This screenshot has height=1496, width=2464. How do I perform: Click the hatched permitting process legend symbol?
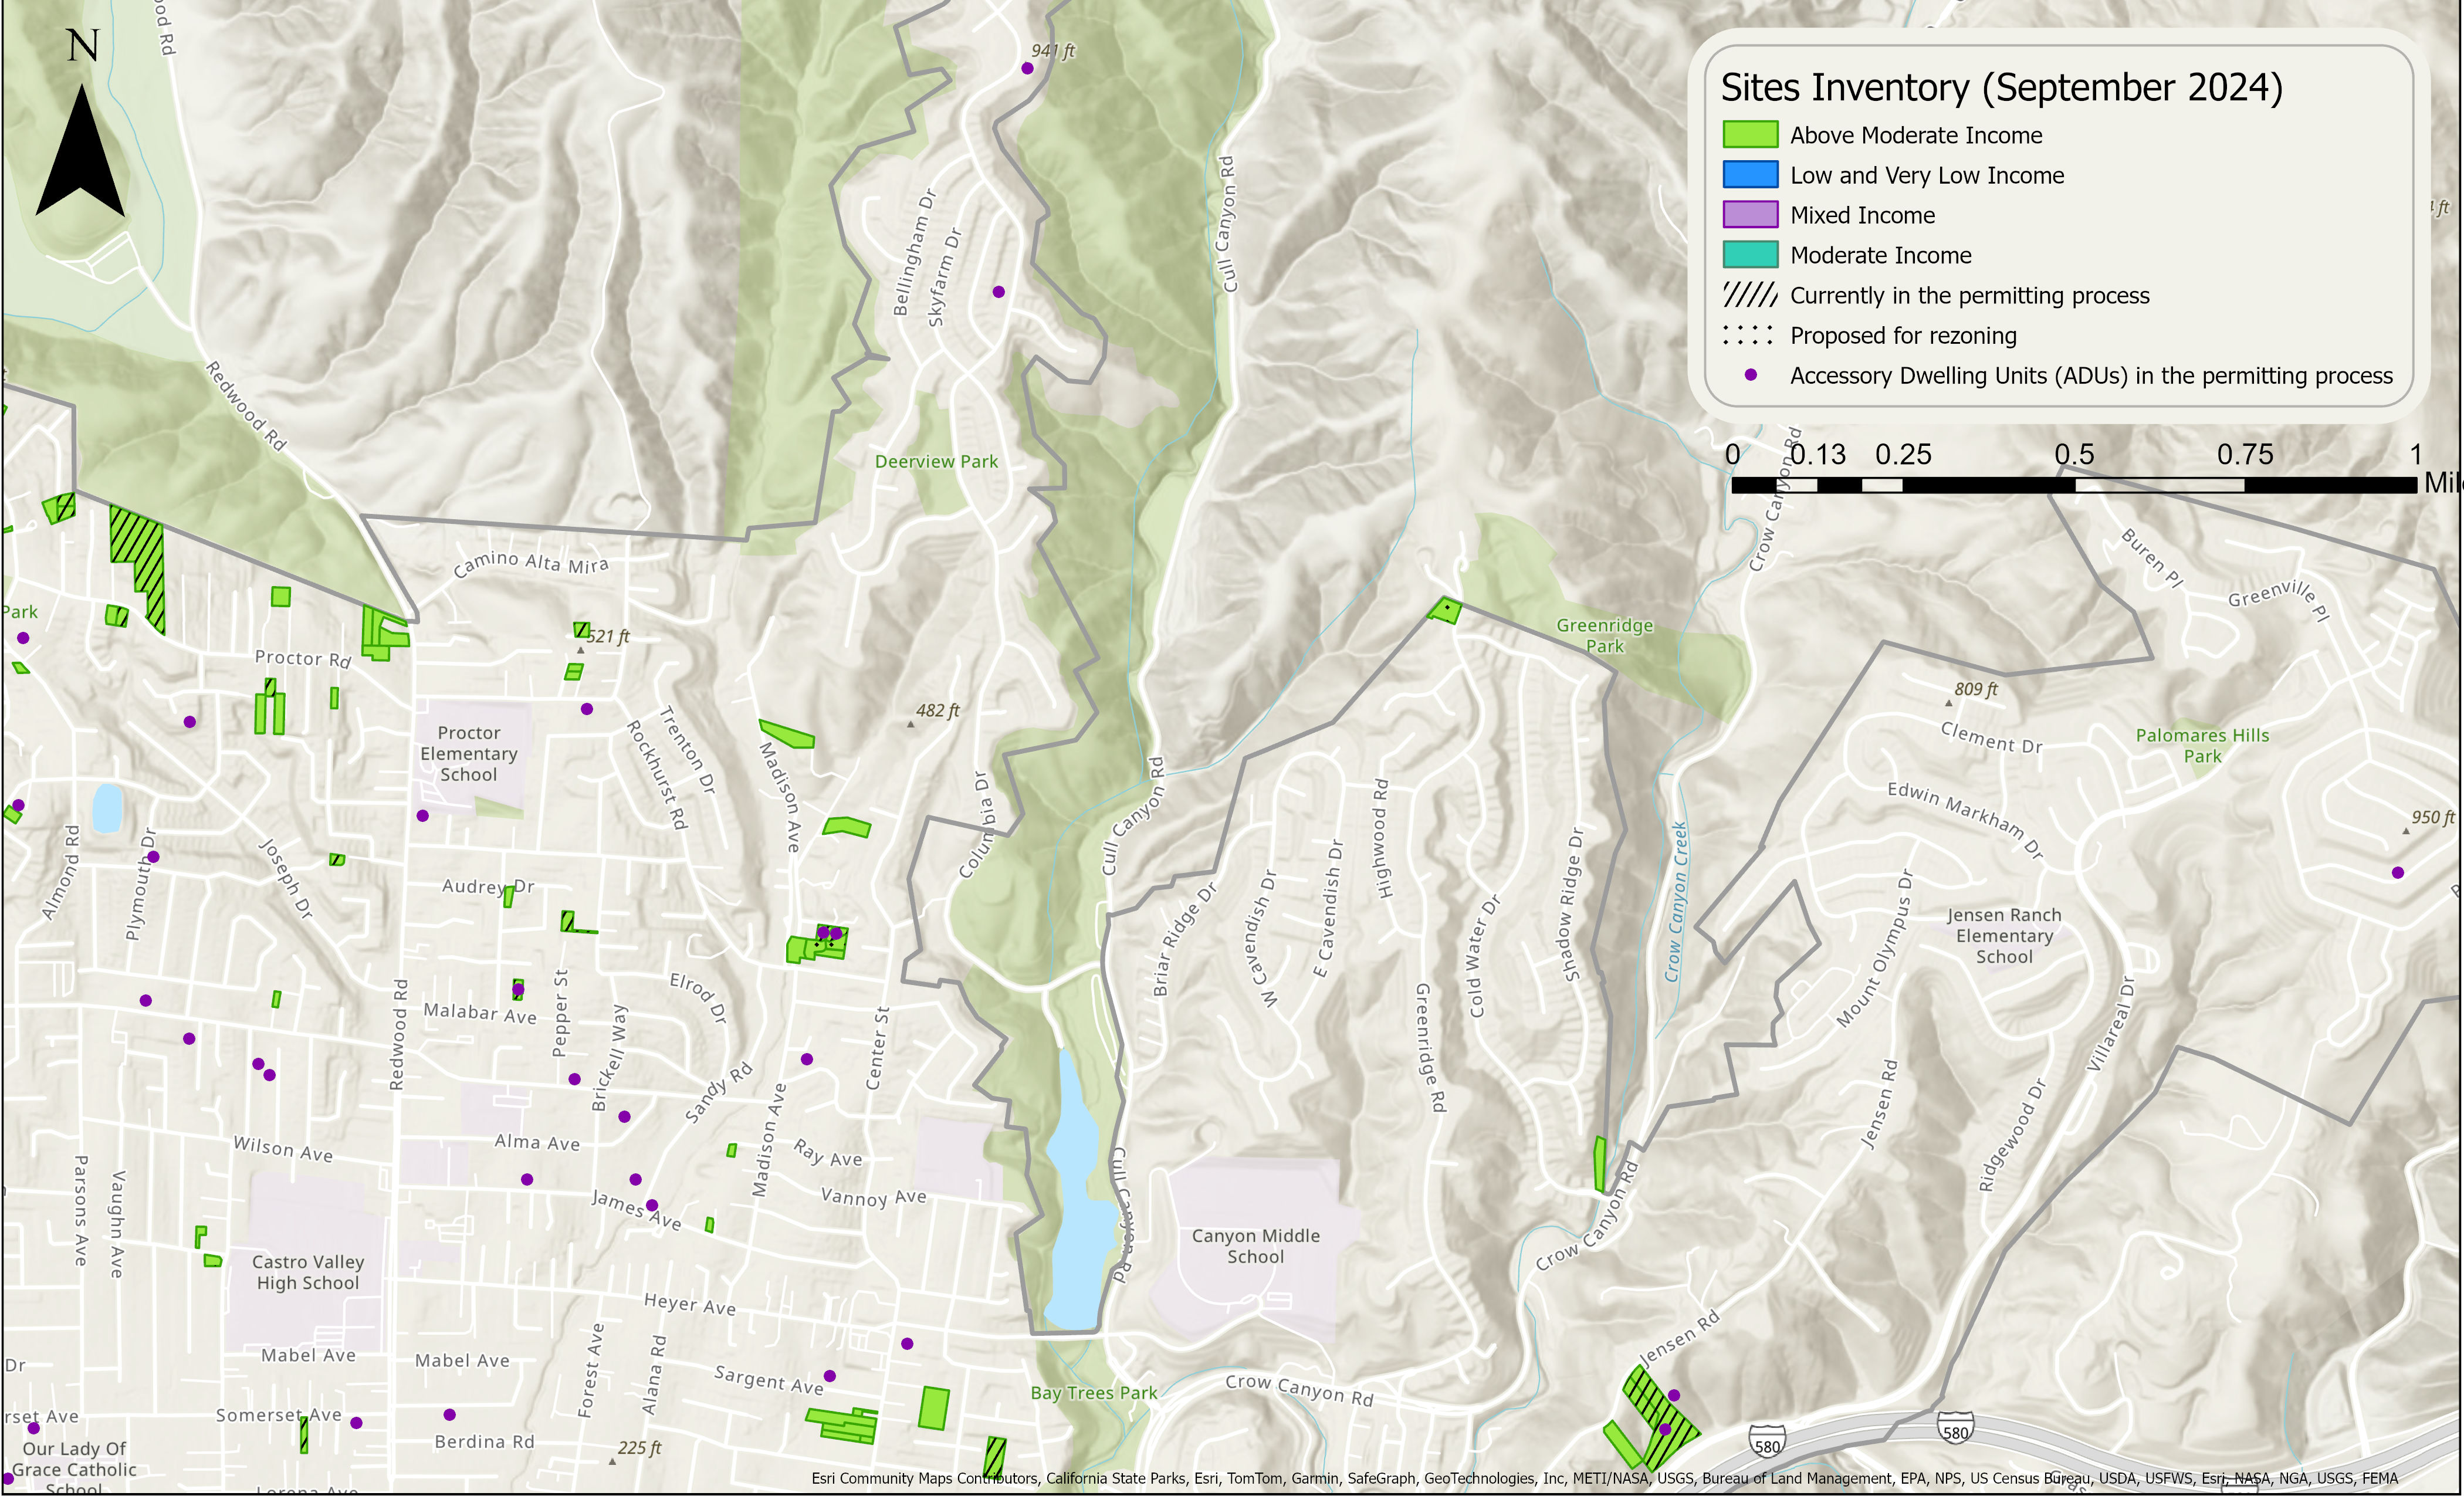coord(1750,295)
